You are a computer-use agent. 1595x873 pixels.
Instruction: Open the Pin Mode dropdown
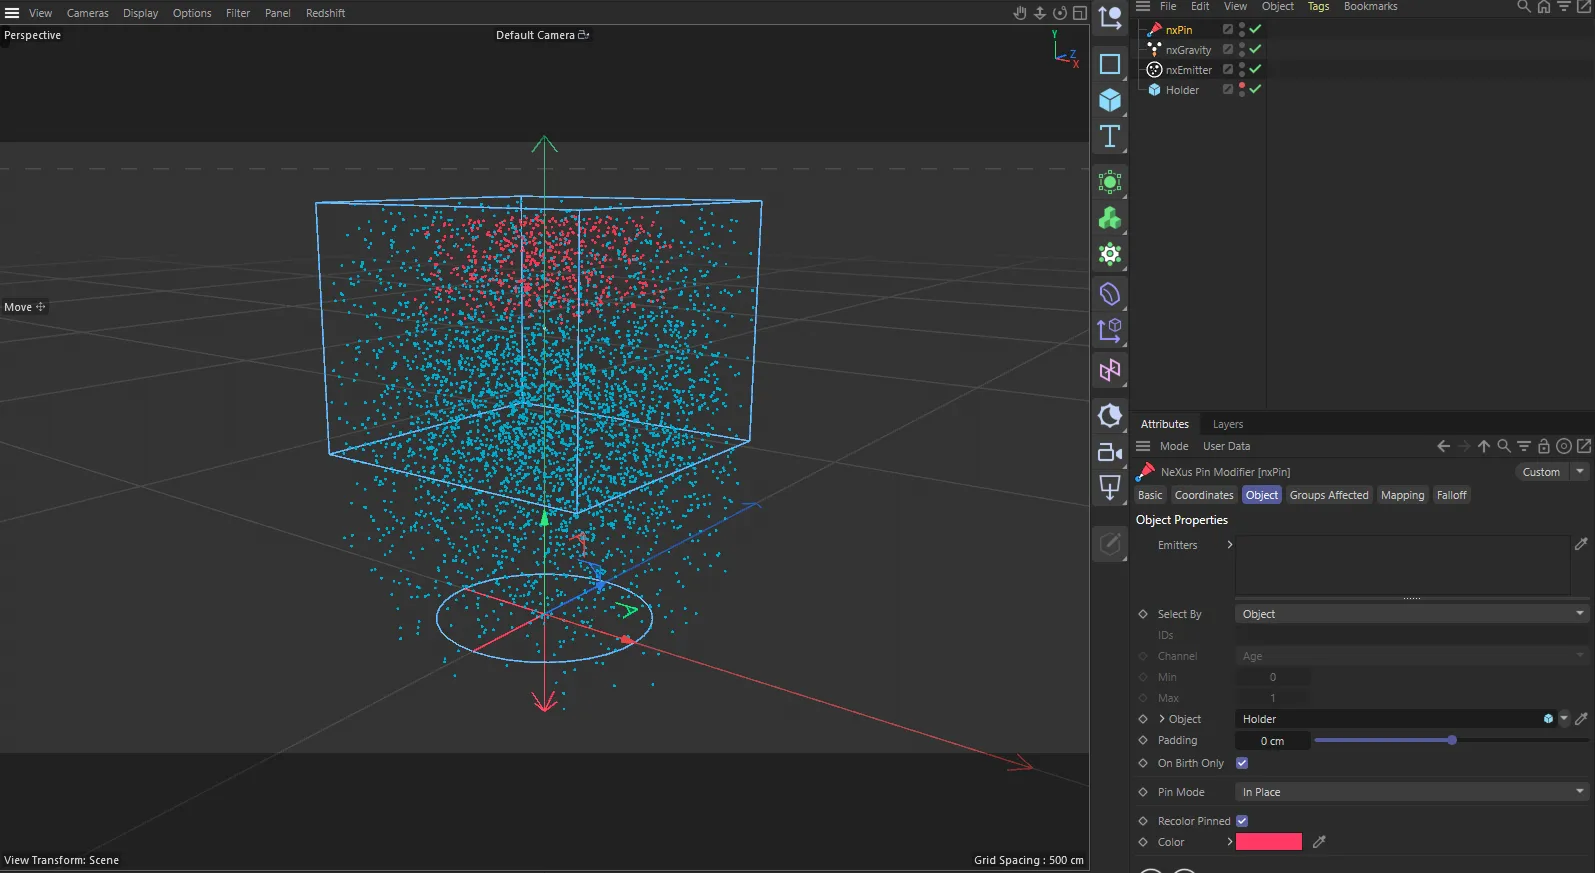pos(1412,792)
